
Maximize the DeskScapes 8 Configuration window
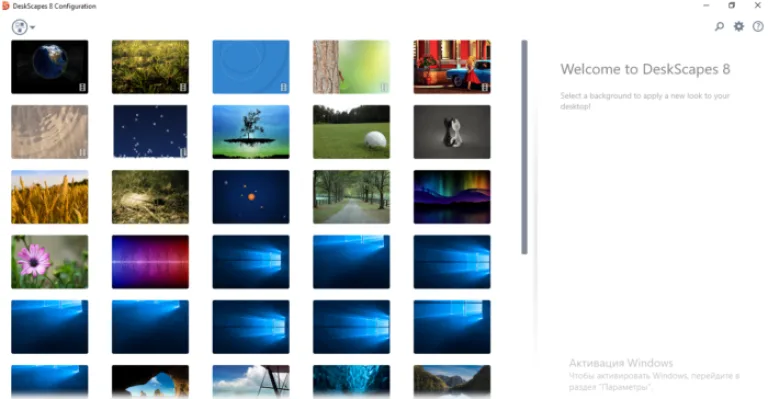click(x=732, y=5)
